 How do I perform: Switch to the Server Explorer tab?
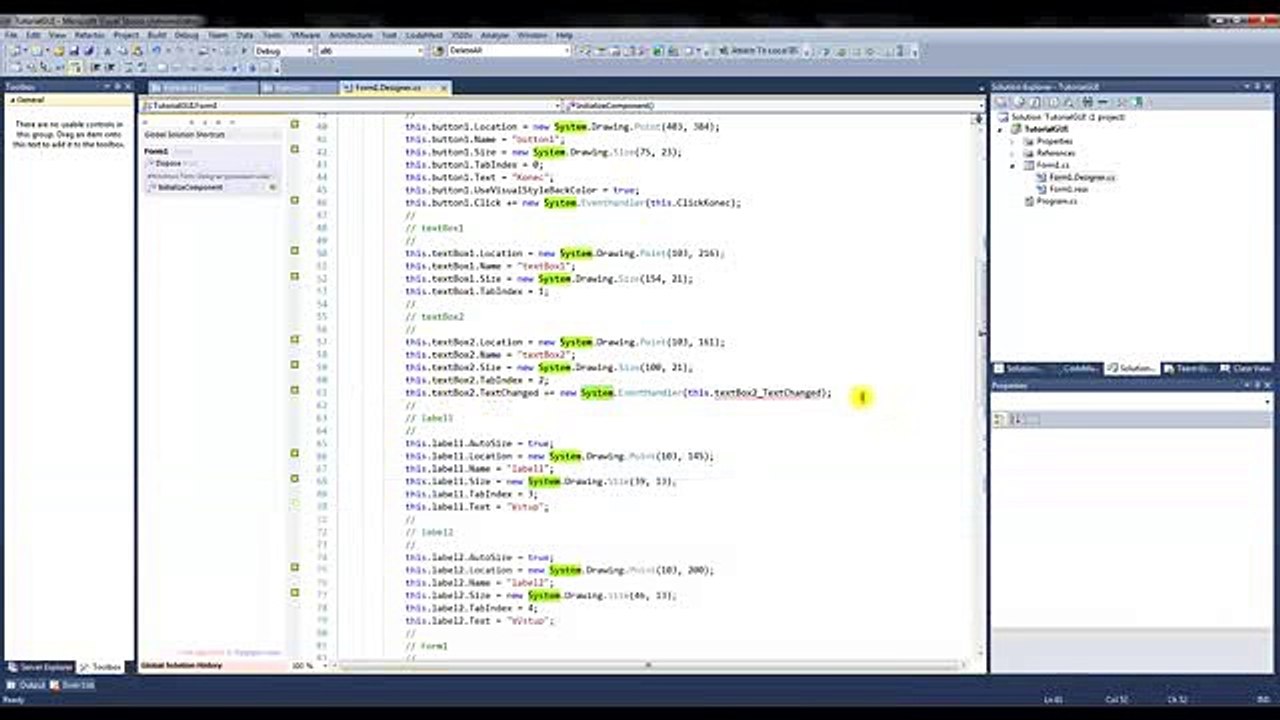pyautogui.click(x=41, y=666)
